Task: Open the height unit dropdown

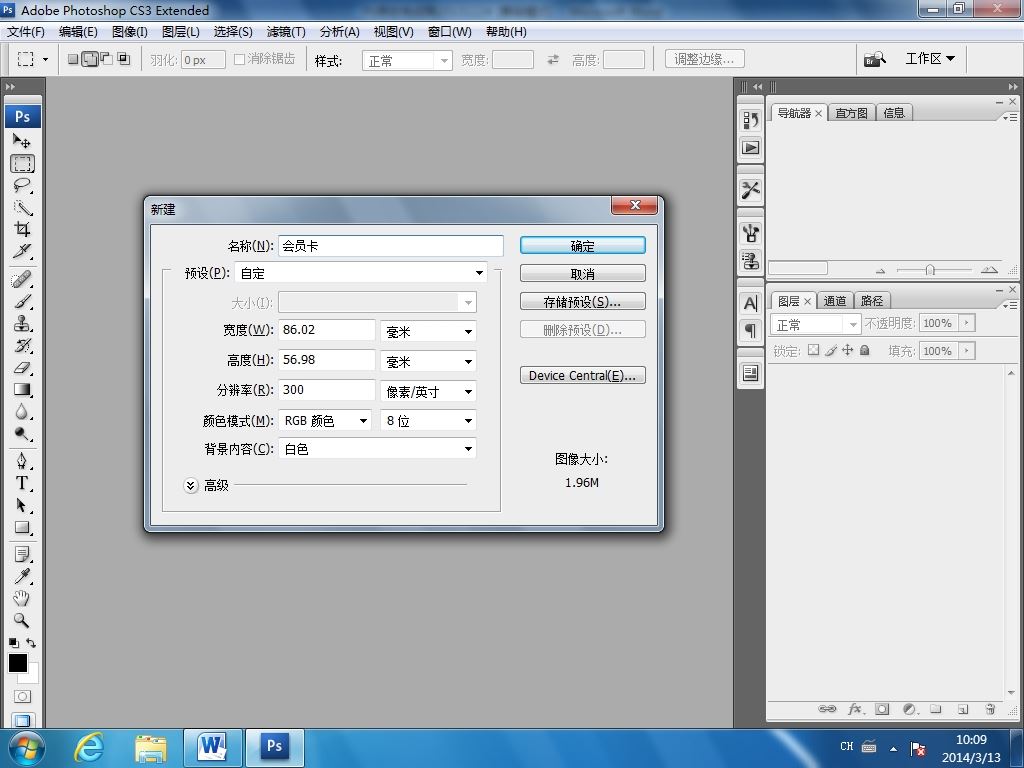Action: tap(428, 361)
